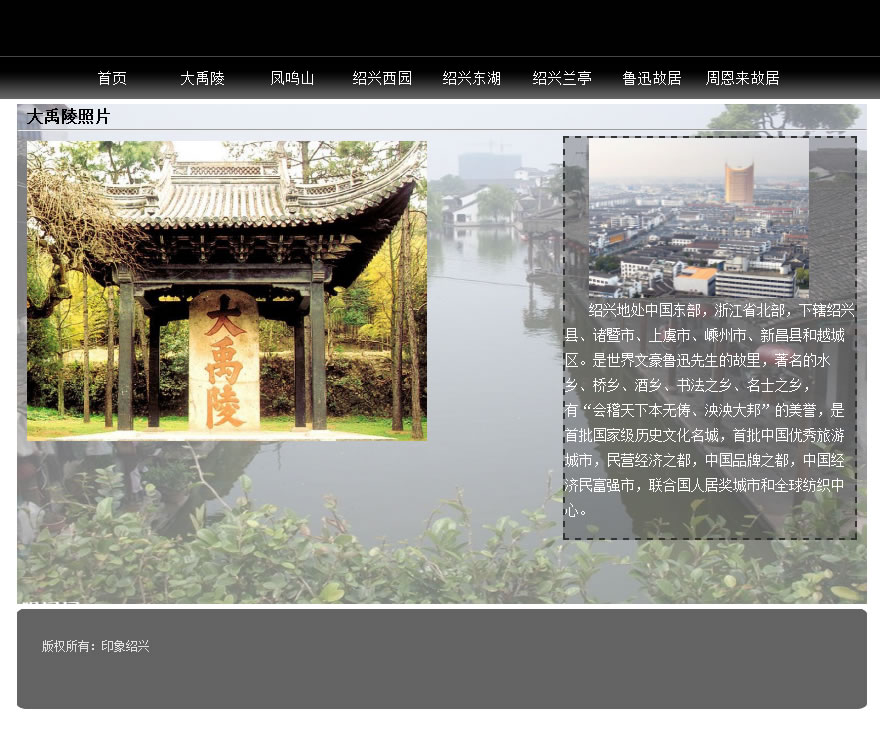Go to the 大禹陵 page in navigation
Screen dimensions: 880x732
pyautogui.click(x=202, y=78)
